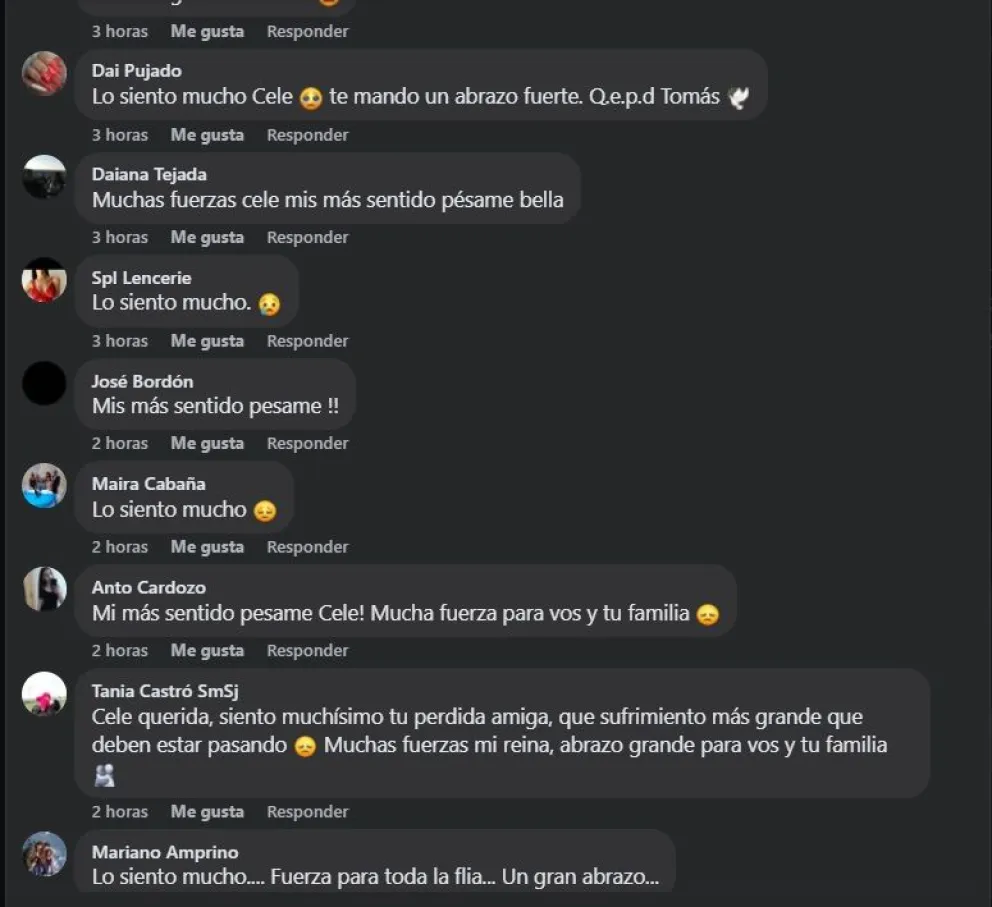This screenshot has height=907, width=992.
Task: Reply to Anto Cardozo's comment
Action: (307, 651)
